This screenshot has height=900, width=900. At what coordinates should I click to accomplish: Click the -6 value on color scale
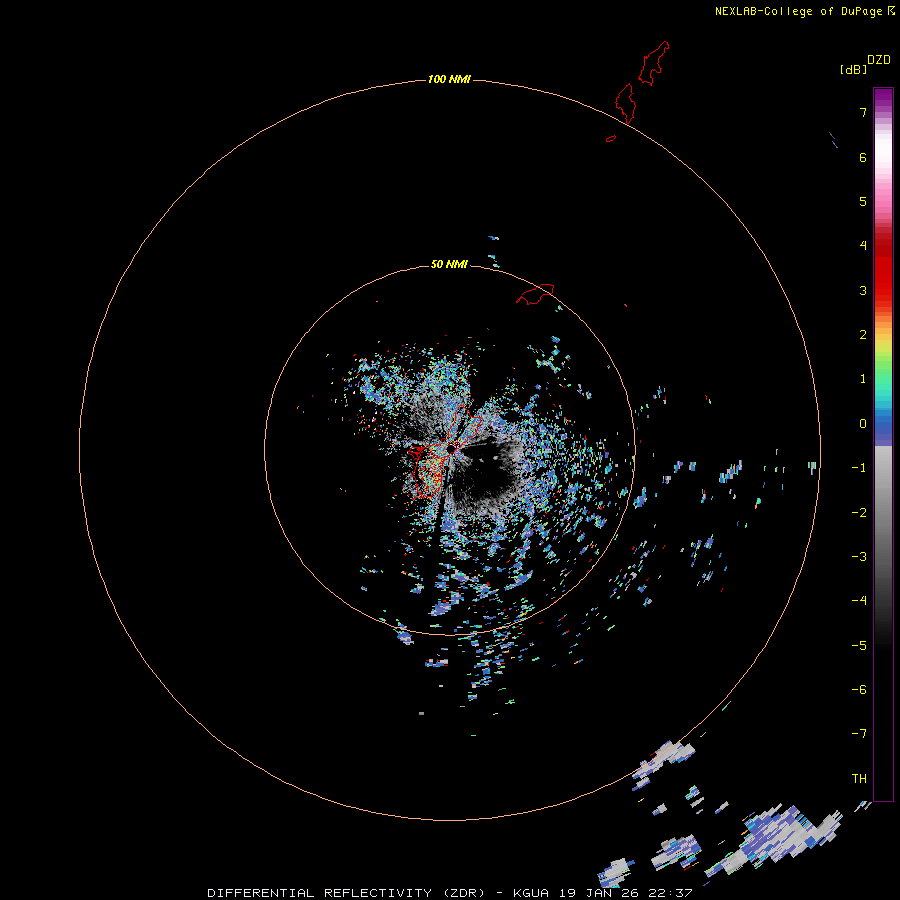click(859, 690)
